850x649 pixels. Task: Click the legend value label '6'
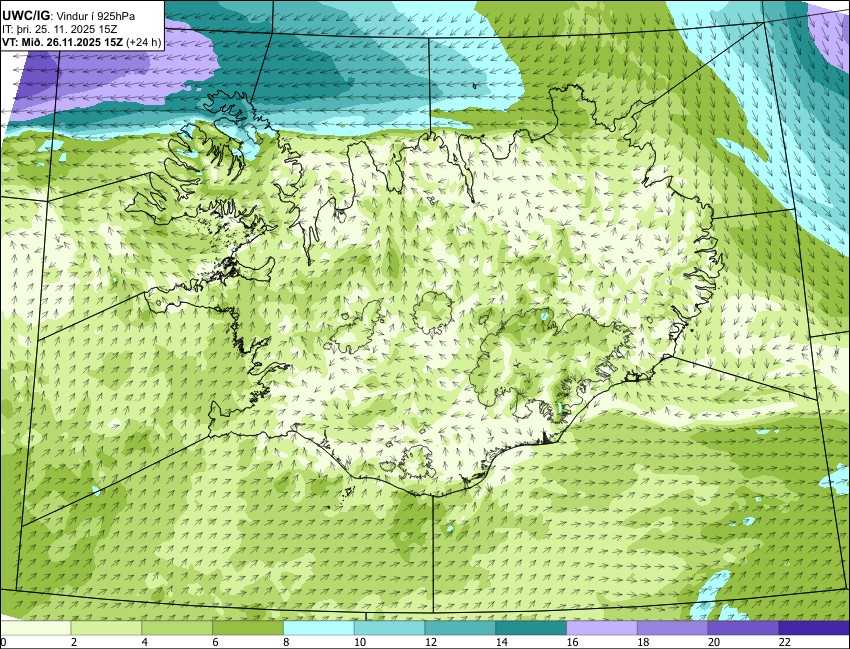click(215, 642)
